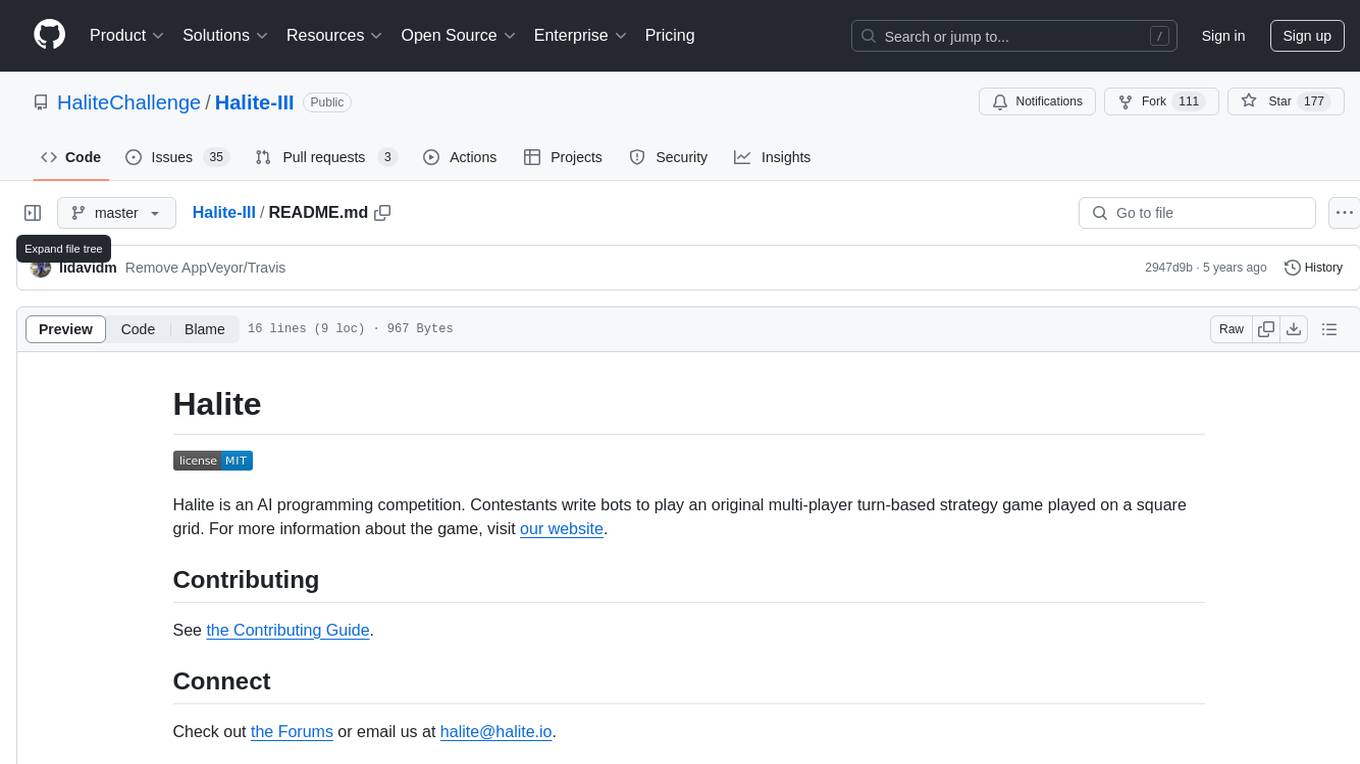Image resolution: width=1360 pixels, height=764 pixels.
Task: Expand the file tree sidebar
Action: point(33,213)
